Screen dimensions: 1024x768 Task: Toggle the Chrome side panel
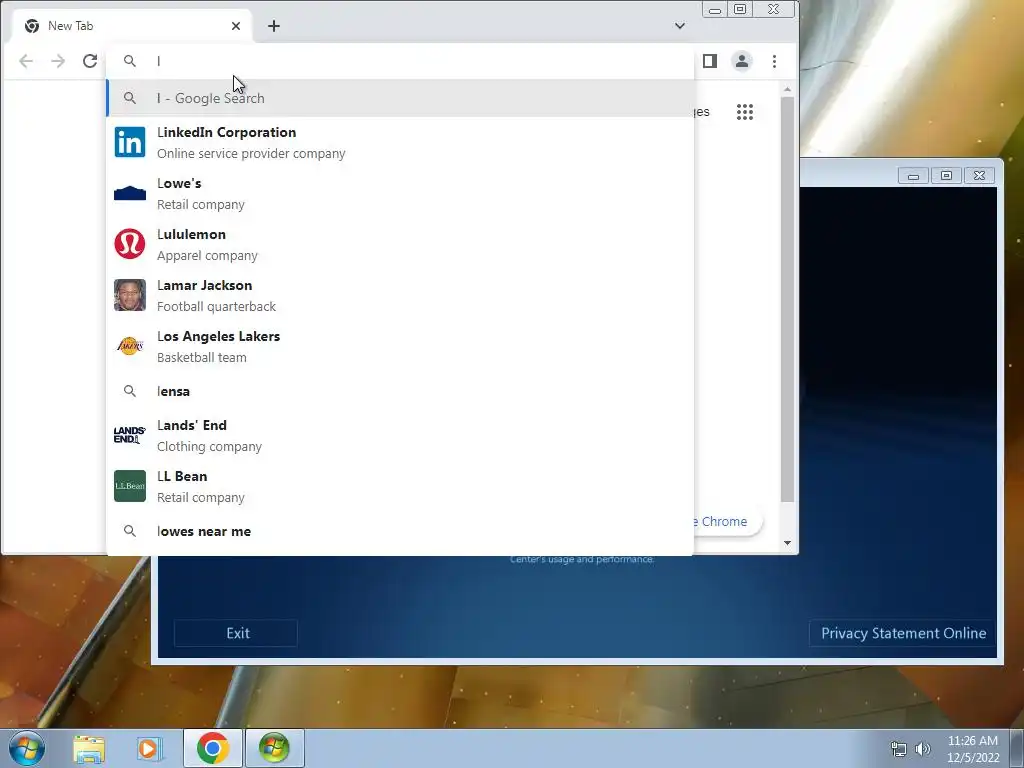[710, 61]
